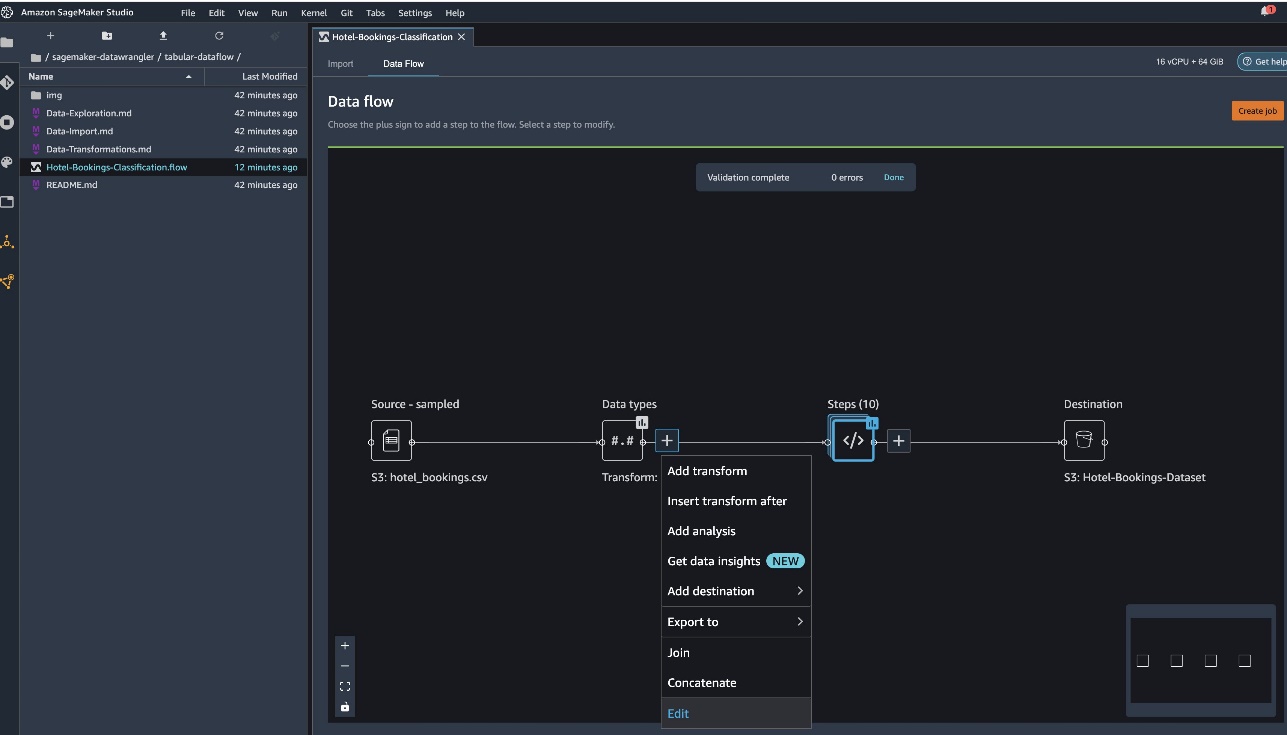This screenshot has width=1287, height=735.
Task: Click analysis badge on Data types node
Action: pos(642,423)
